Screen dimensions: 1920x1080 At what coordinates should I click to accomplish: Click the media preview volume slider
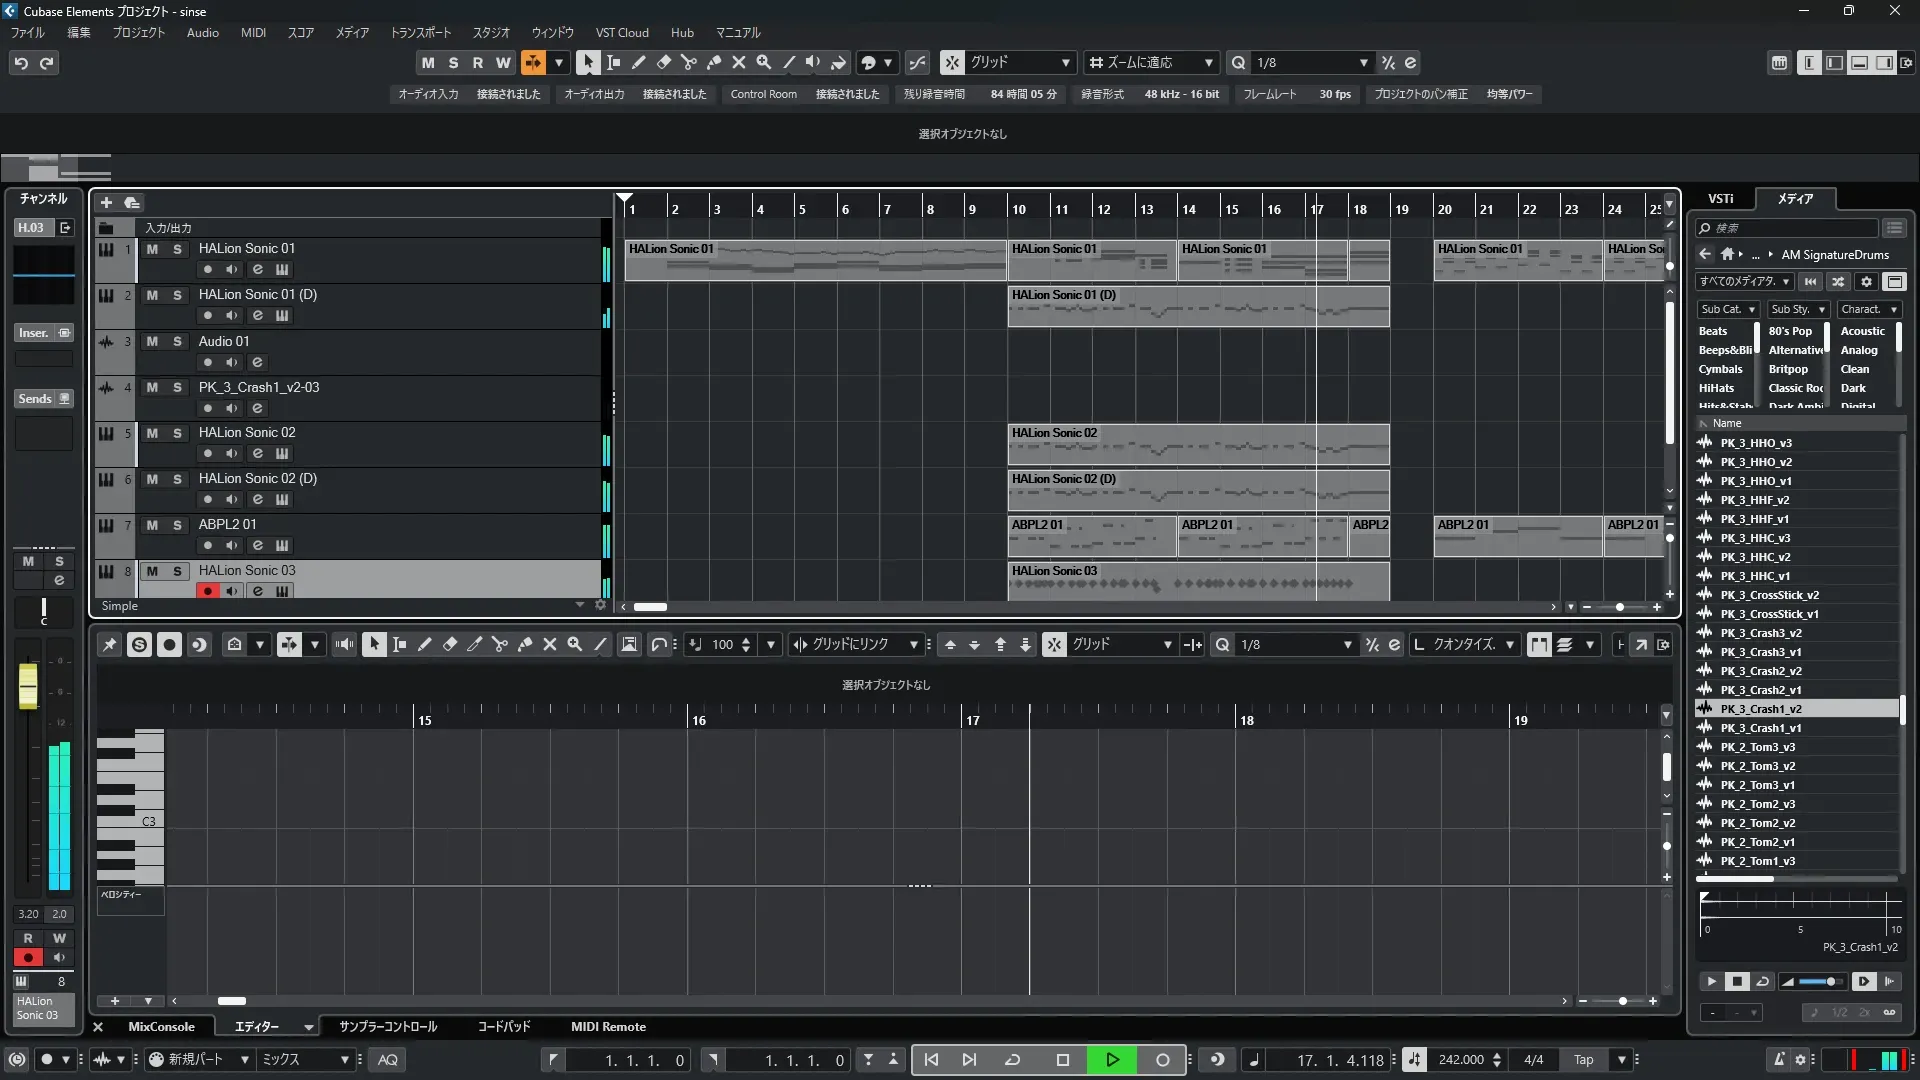1819,982
